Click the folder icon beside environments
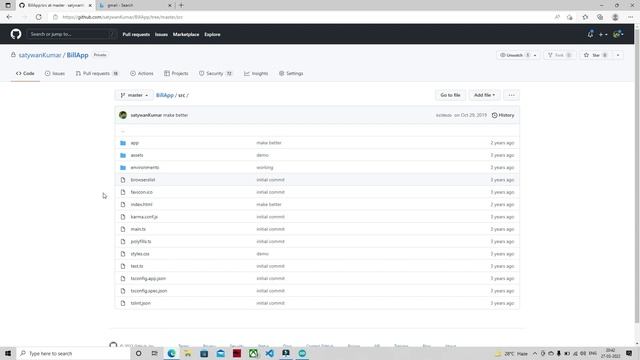The width and height of the screenshot is (640, 360). tap(123, 167)
